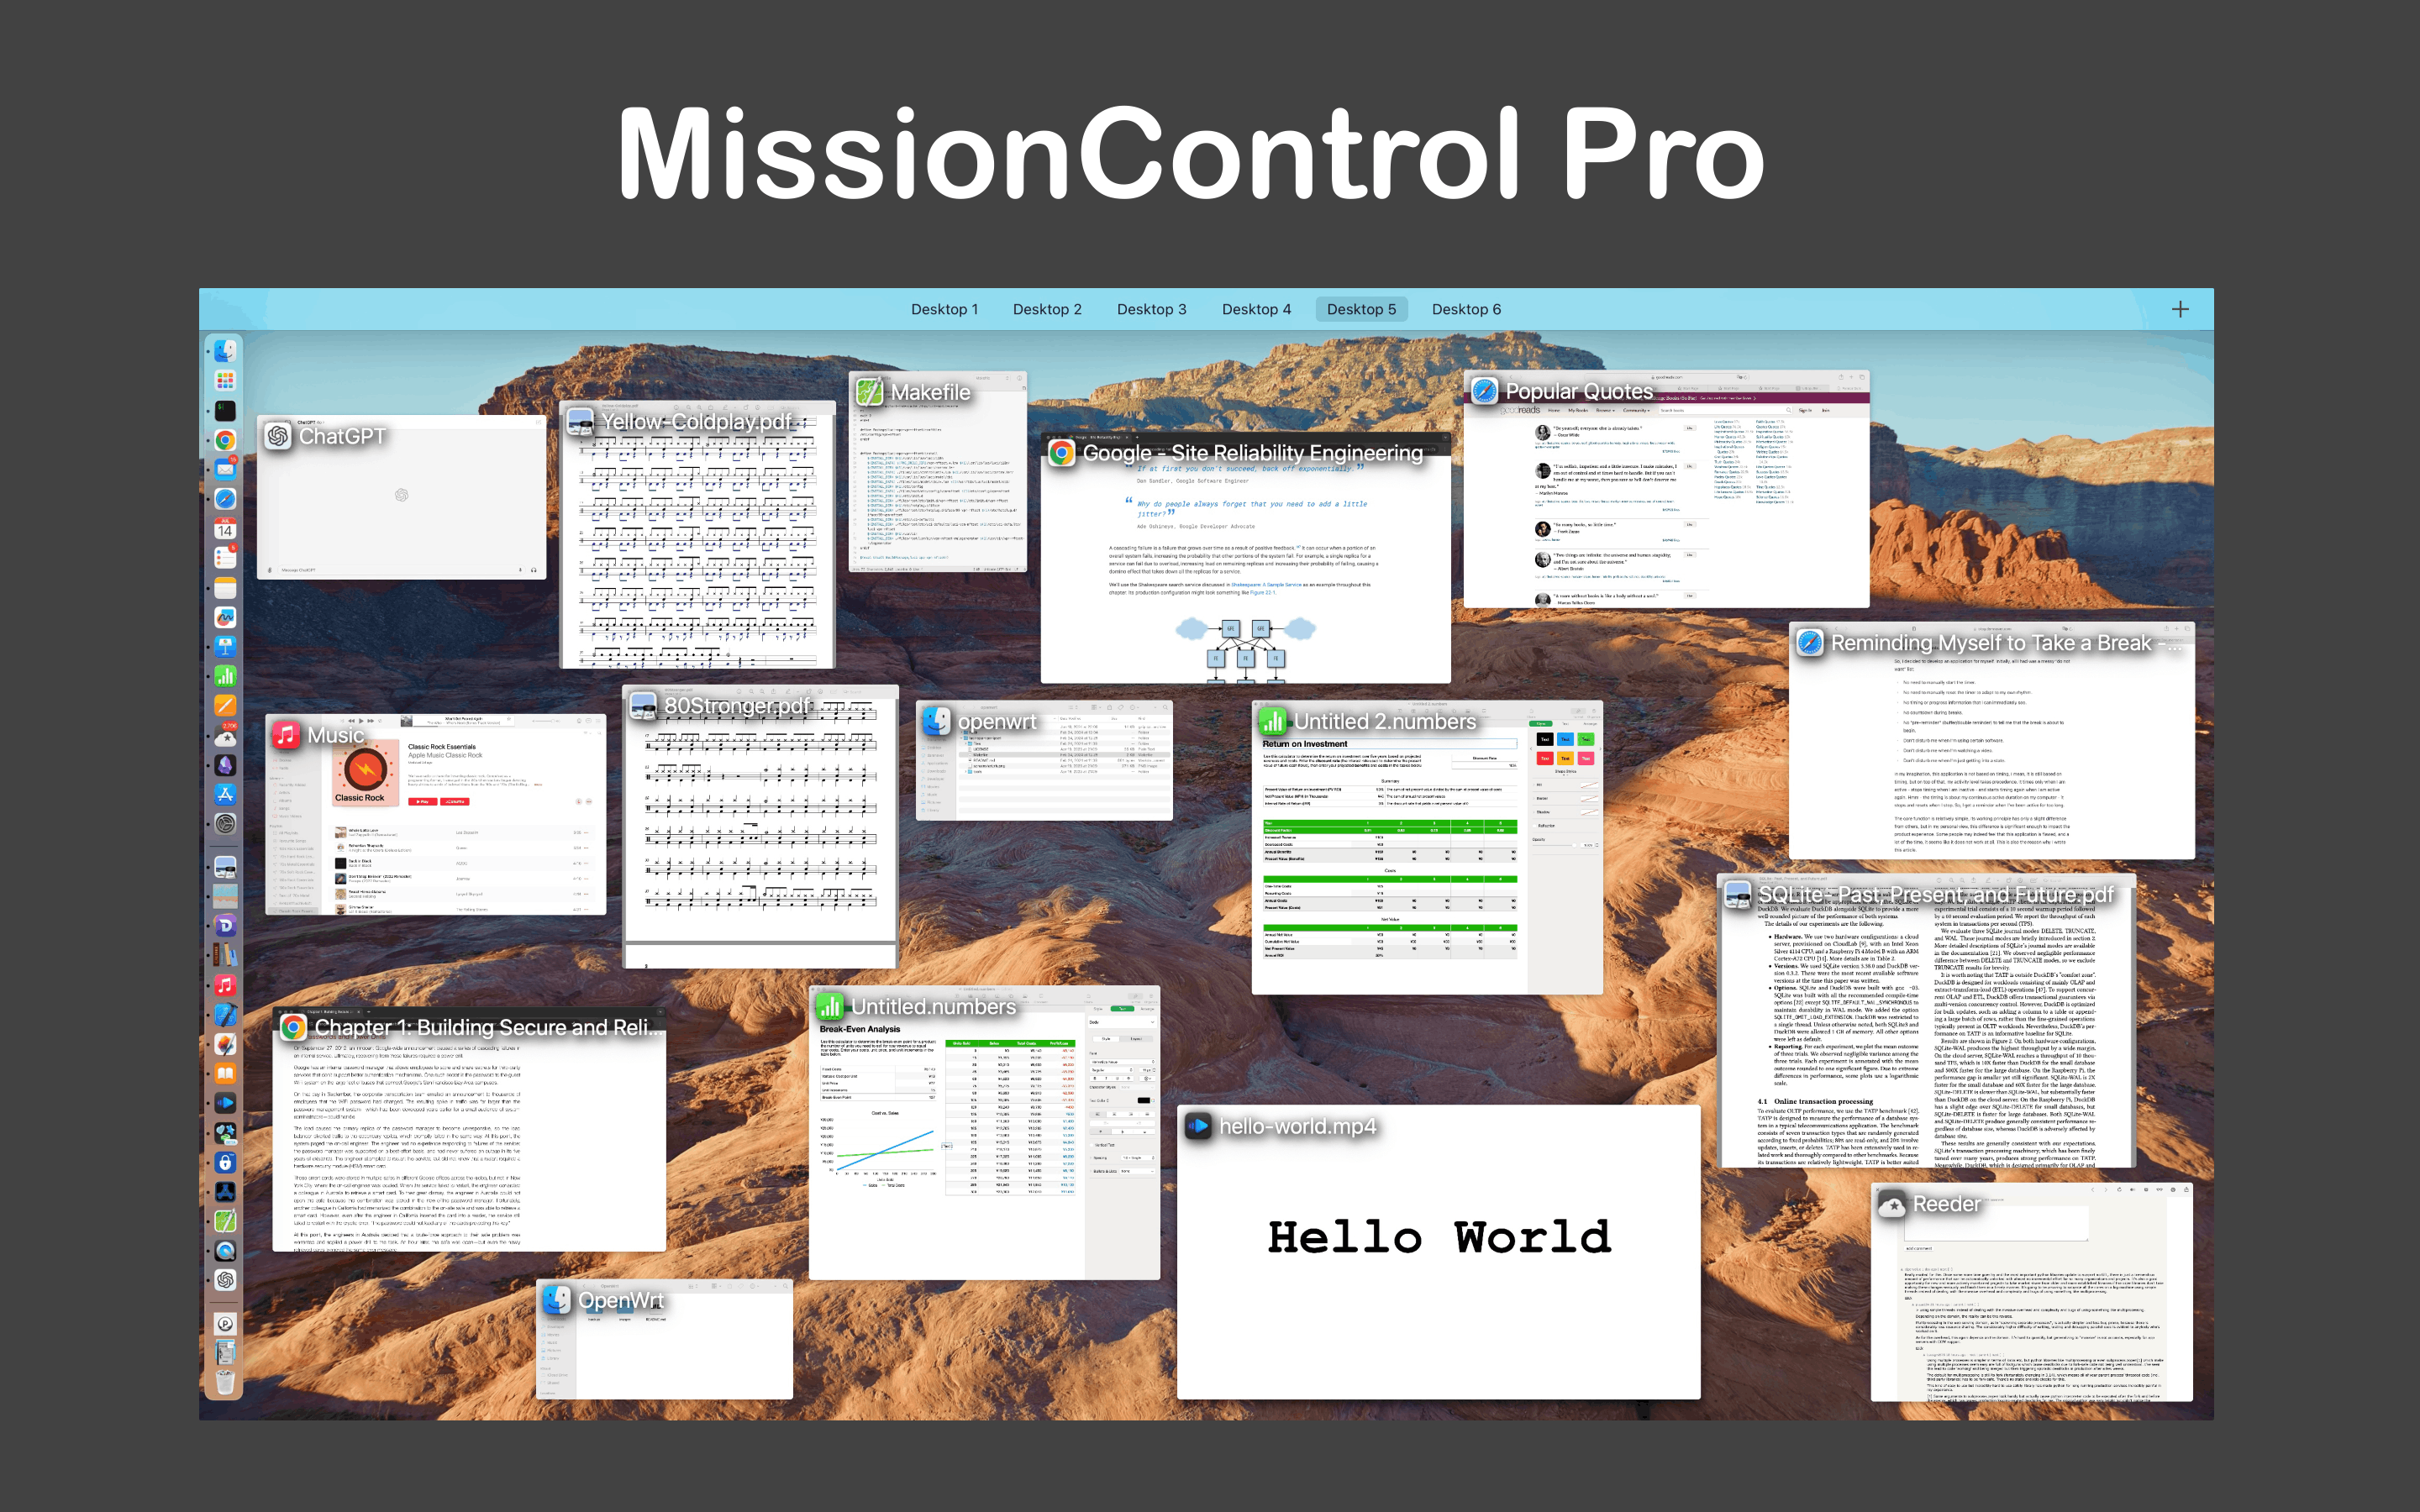Screen dimensions: 2420x1512
Task: Select Chapter 1: Building Secure Chrome window
Action: coord(468,1130)
